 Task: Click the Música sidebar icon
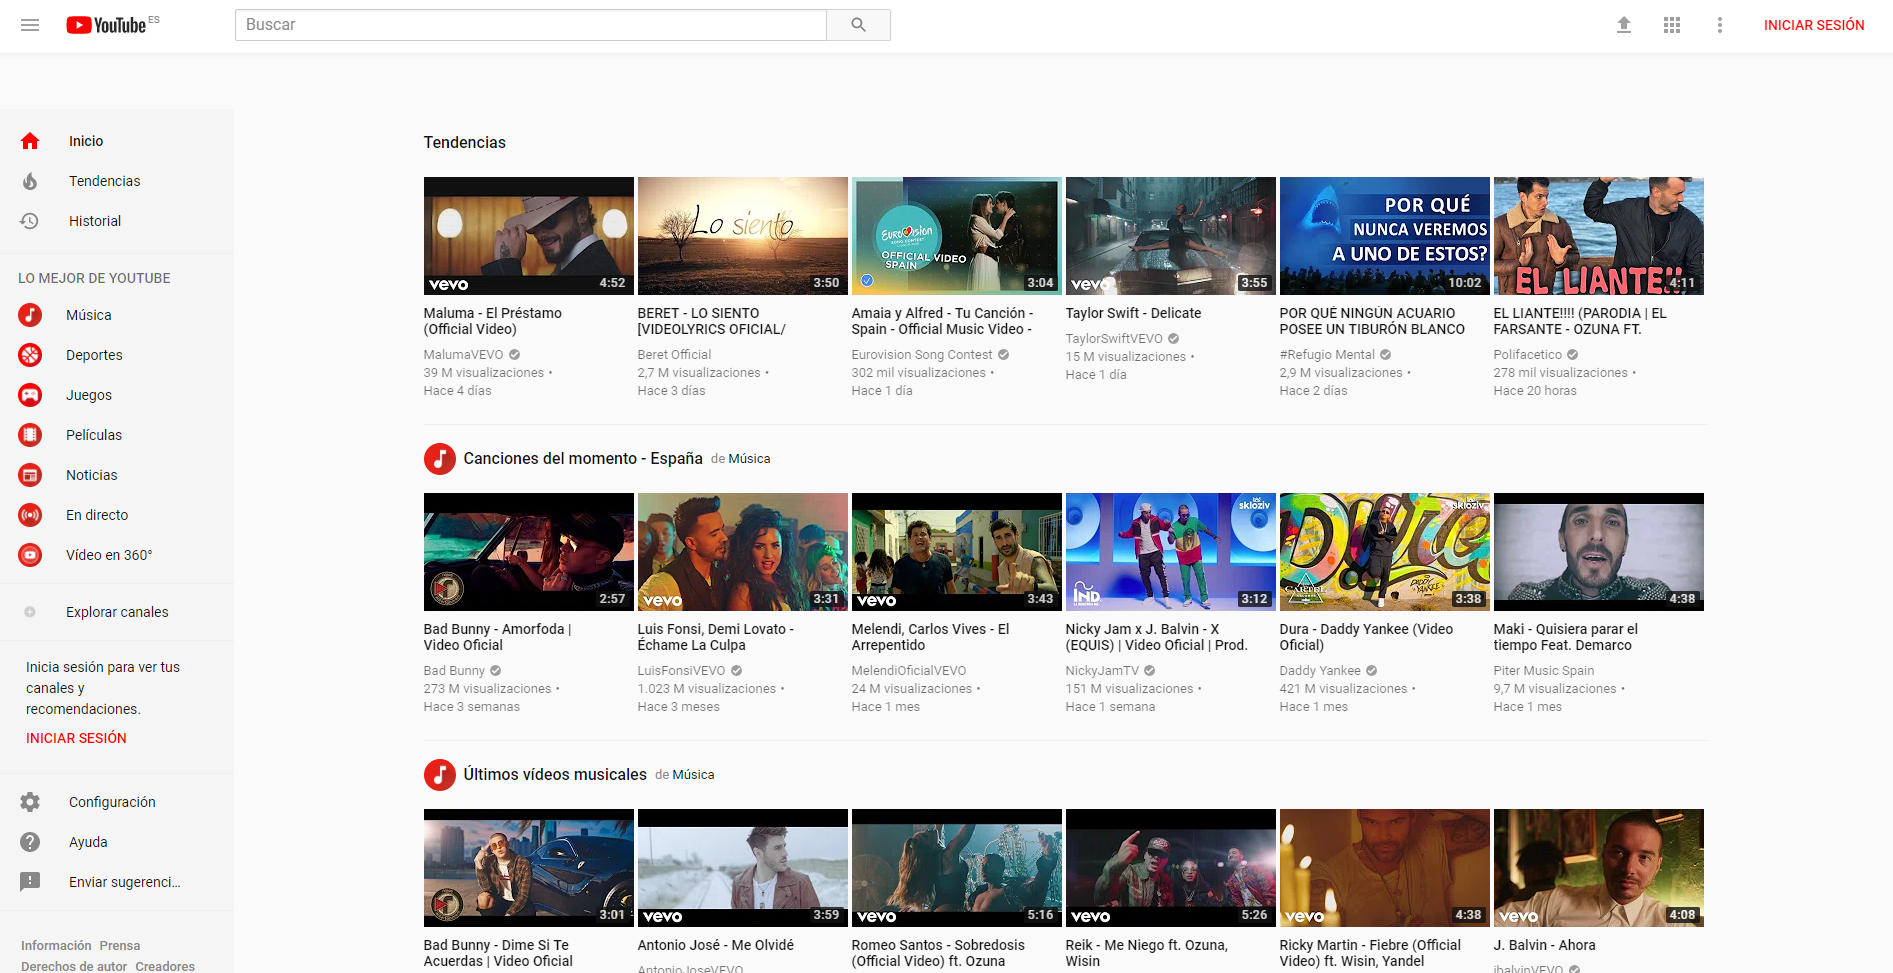click(x=30, y=315)
